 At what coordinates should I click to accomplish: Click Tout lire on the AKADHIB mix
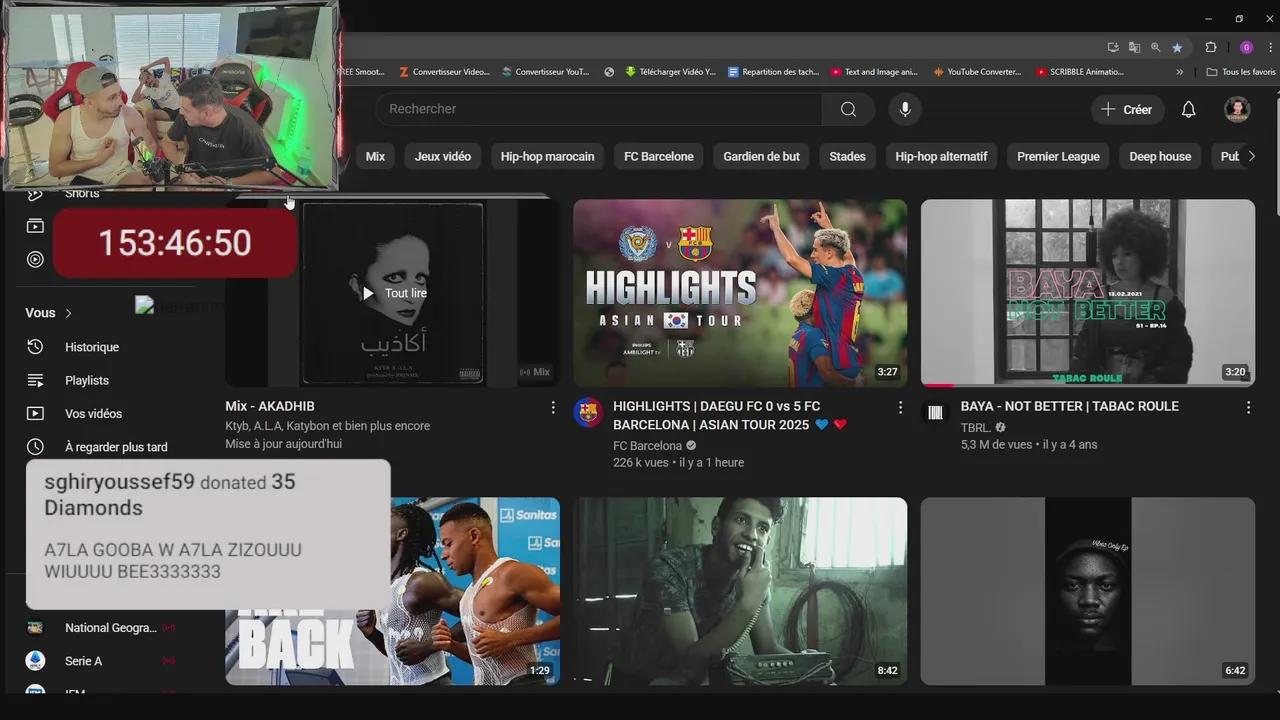[394, 293]
